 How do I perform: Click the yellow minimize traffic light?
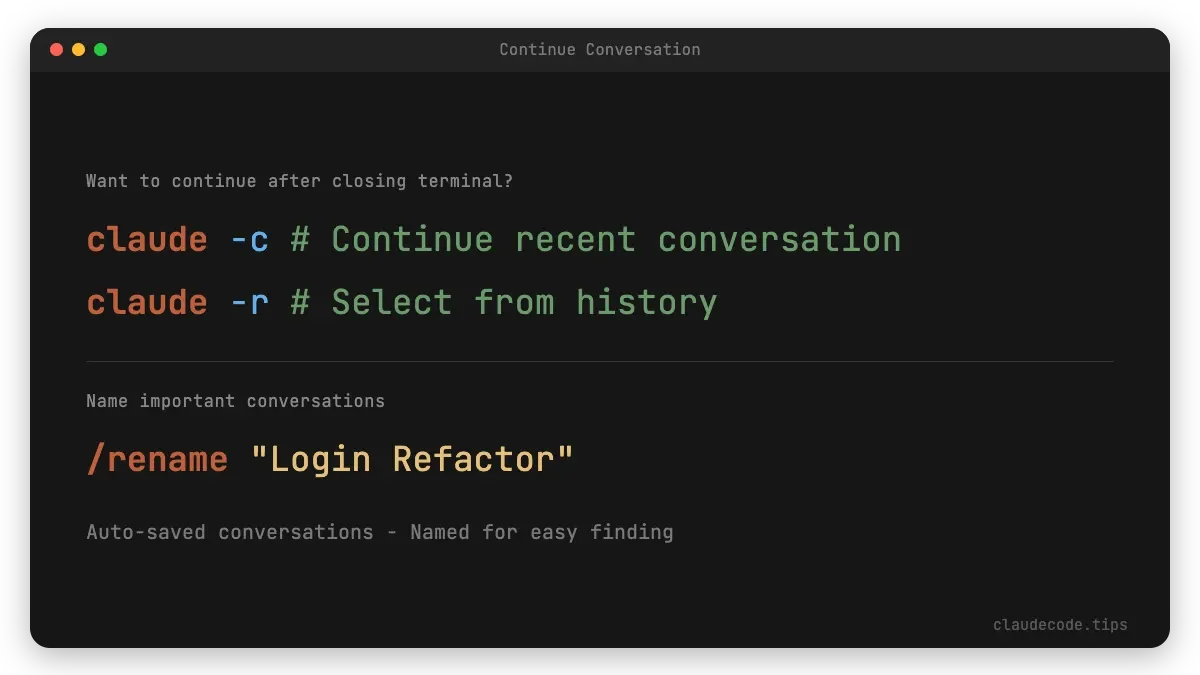(78, 48)
